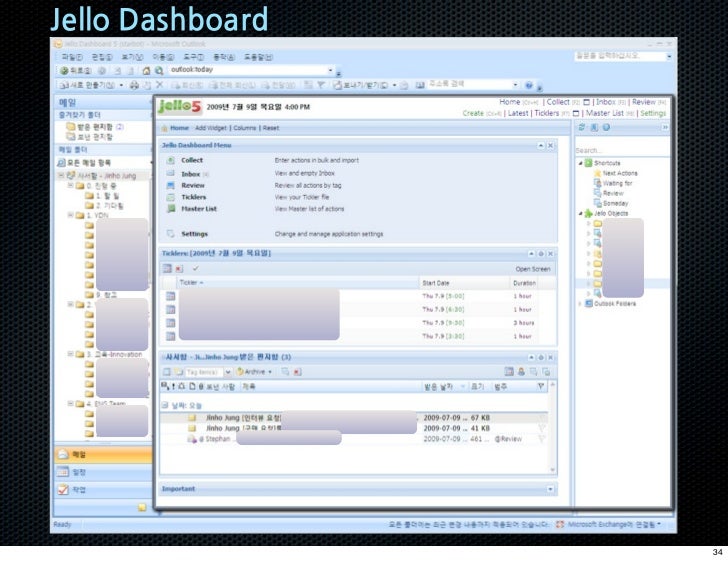The width and height of the screenshot is (728, 561).
Task: Click the Jello Objects puzzle icon
Action: pyautogui.click(x=588, y=213)
